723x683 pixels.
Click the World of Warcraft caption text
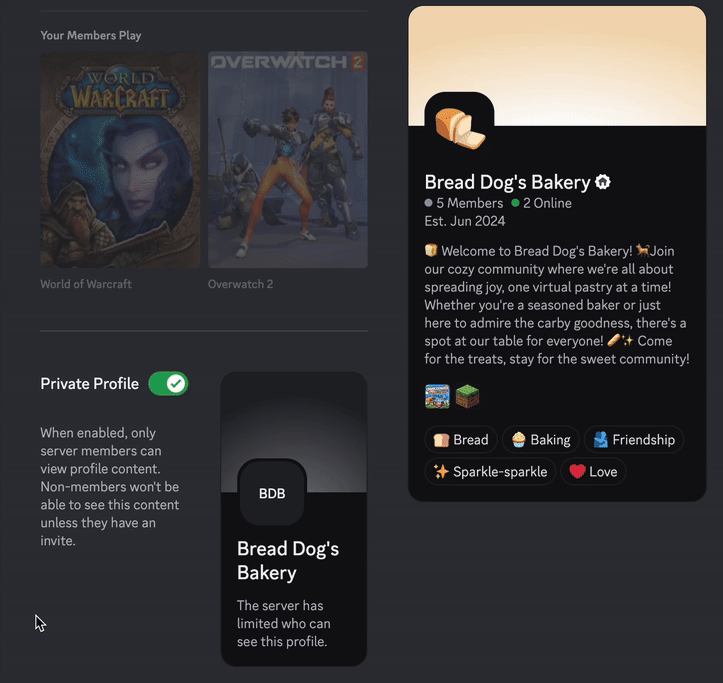[x=86, y=284]
